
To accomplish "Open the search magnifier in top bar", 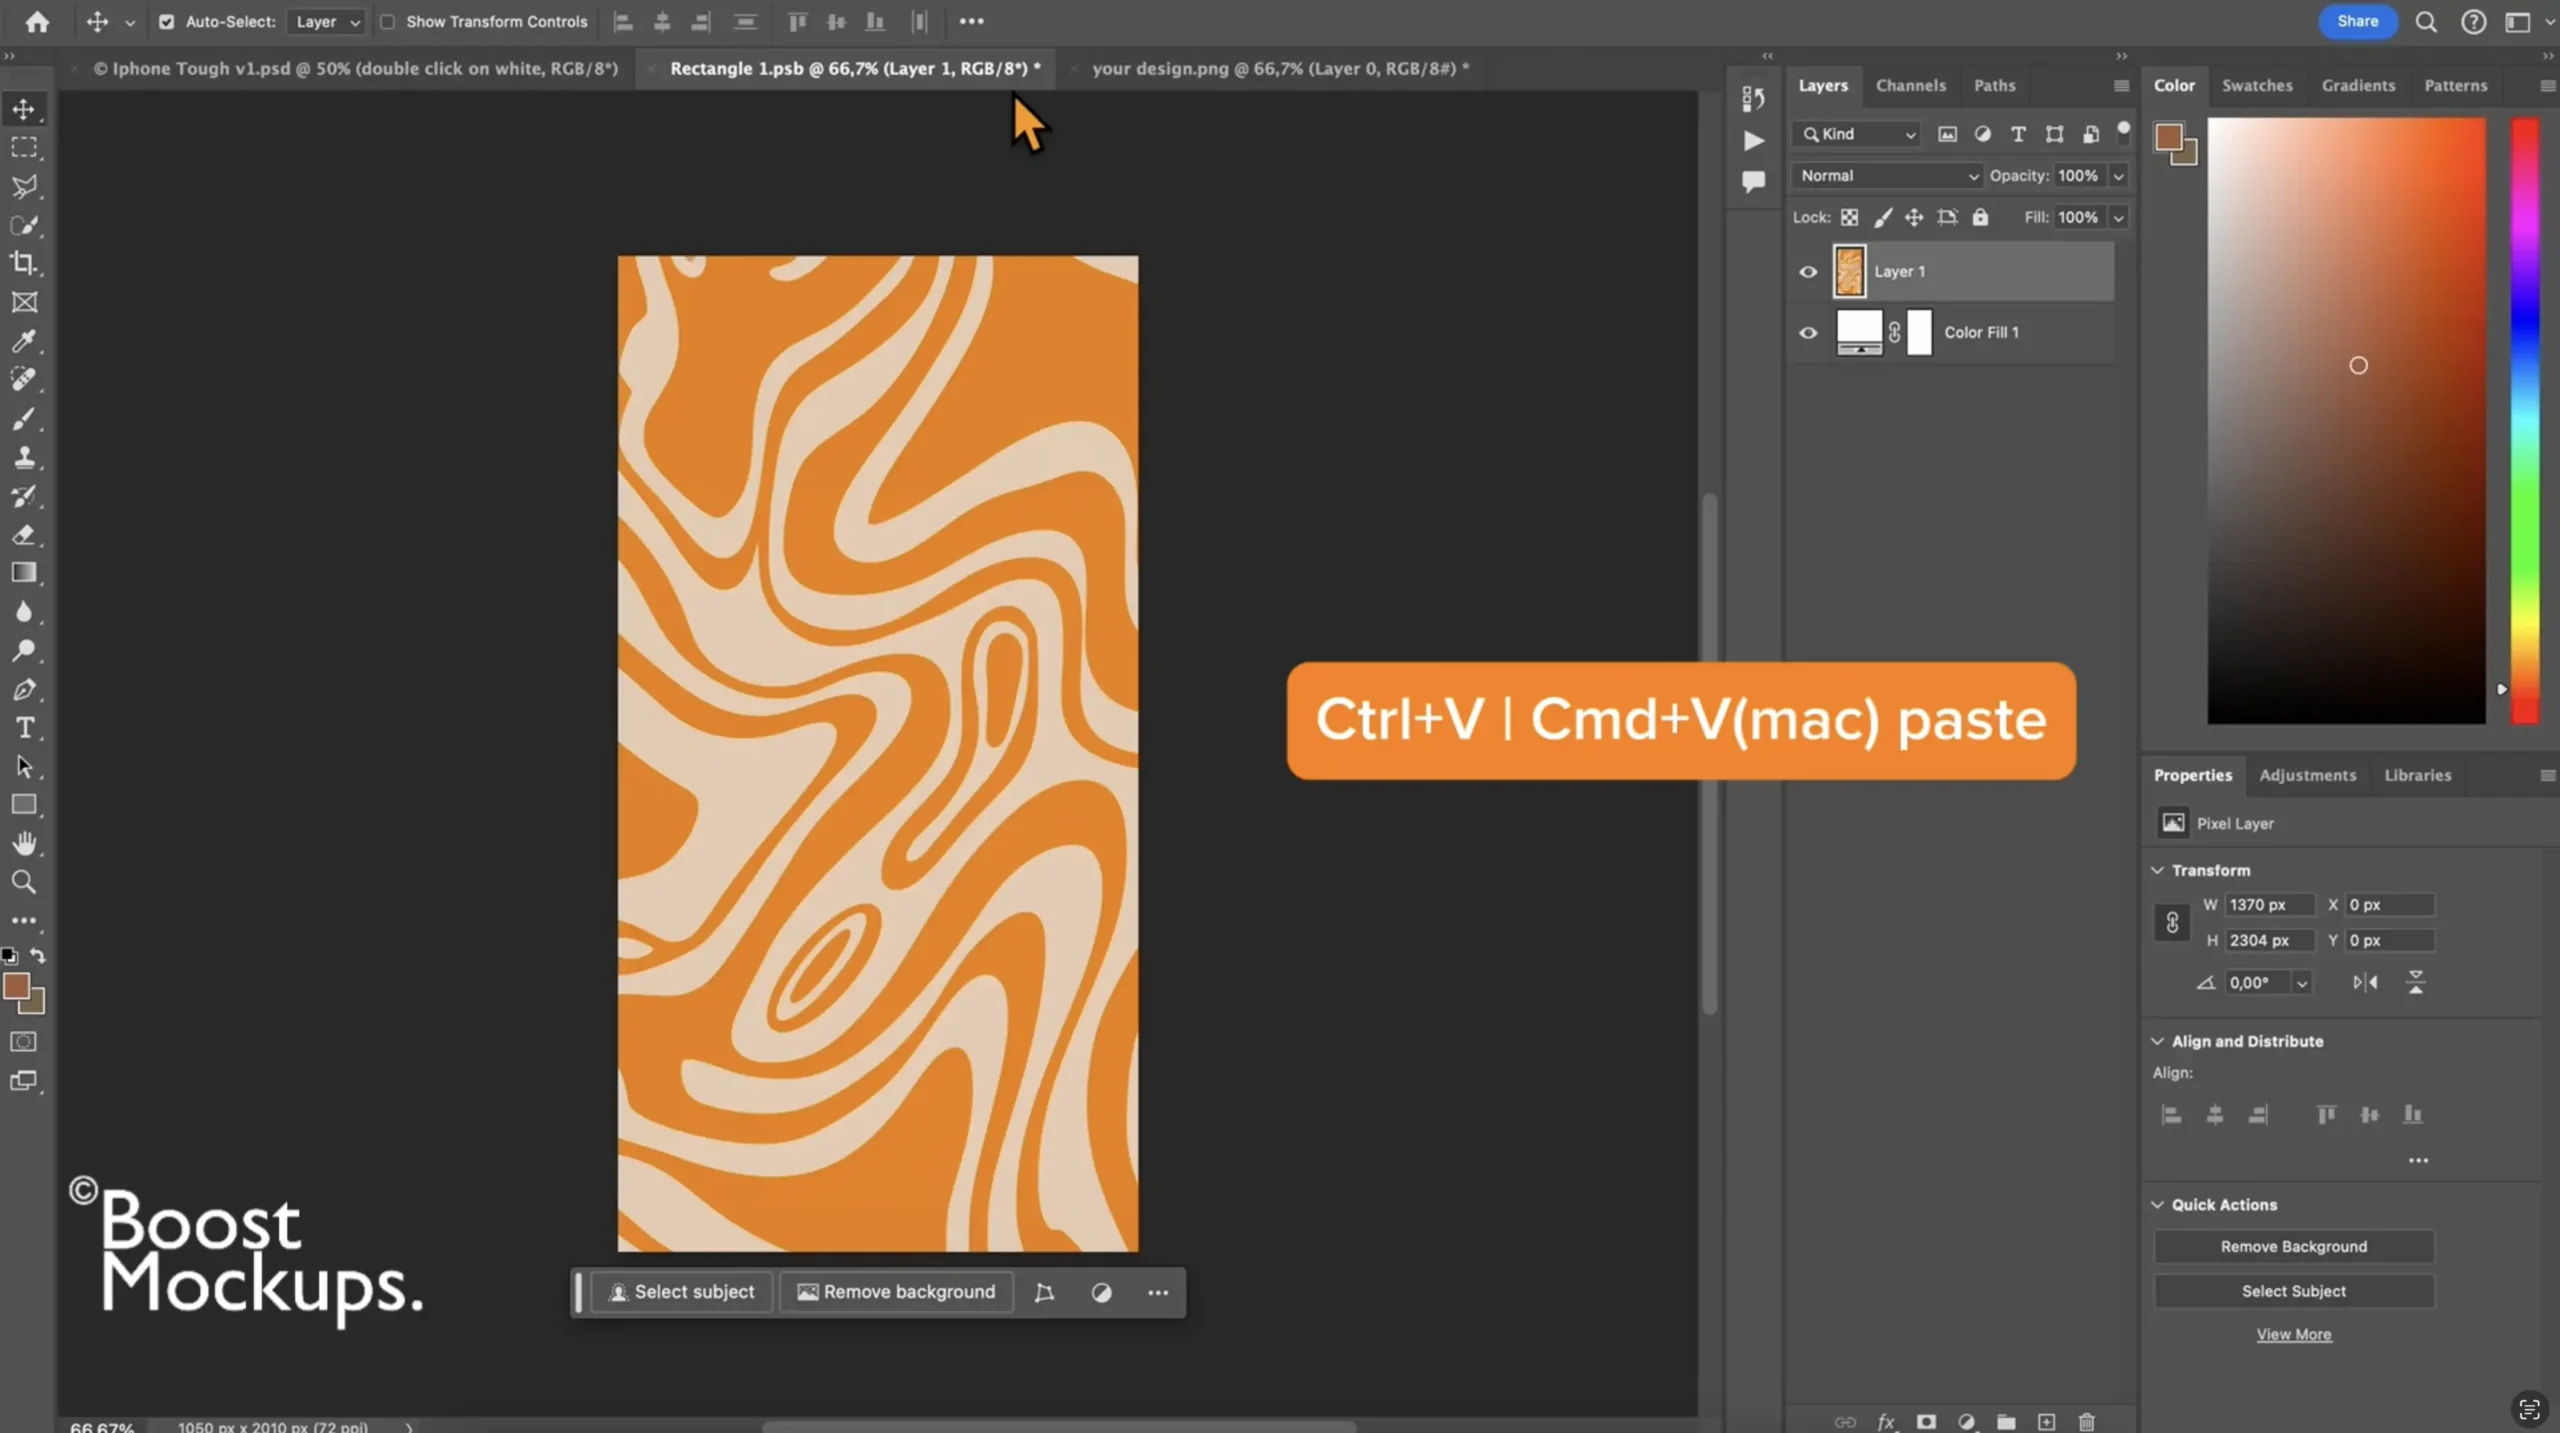I will pos(2426,22).
